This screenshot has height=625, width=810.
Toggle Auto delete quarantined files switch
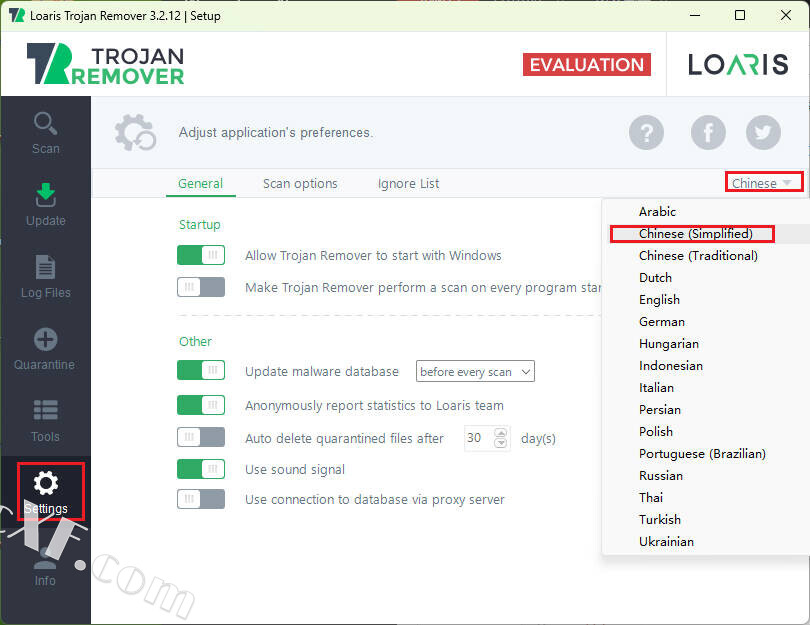tap(201, 438)
